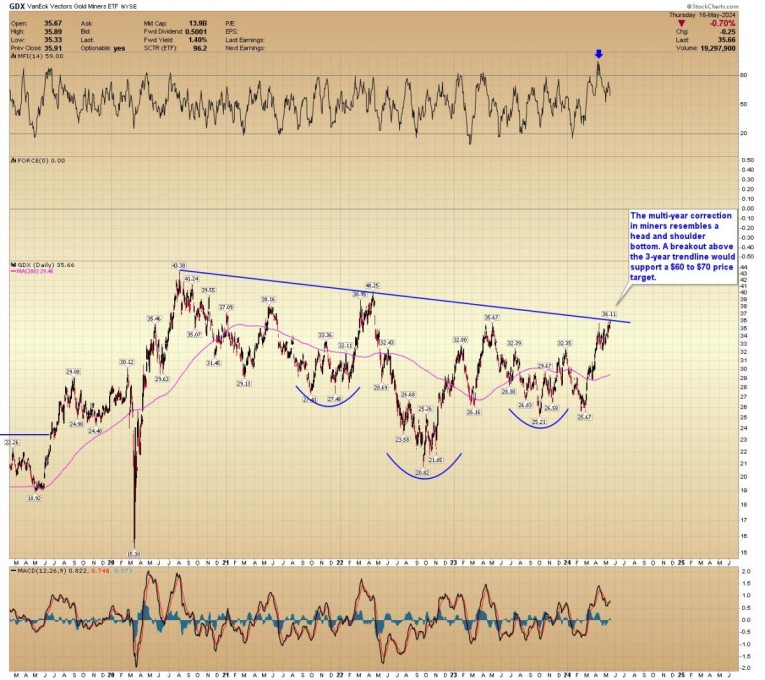765x680 pixels.
Task: Click the FORCE(0) indicator legend marker
Action: point(12,160)
